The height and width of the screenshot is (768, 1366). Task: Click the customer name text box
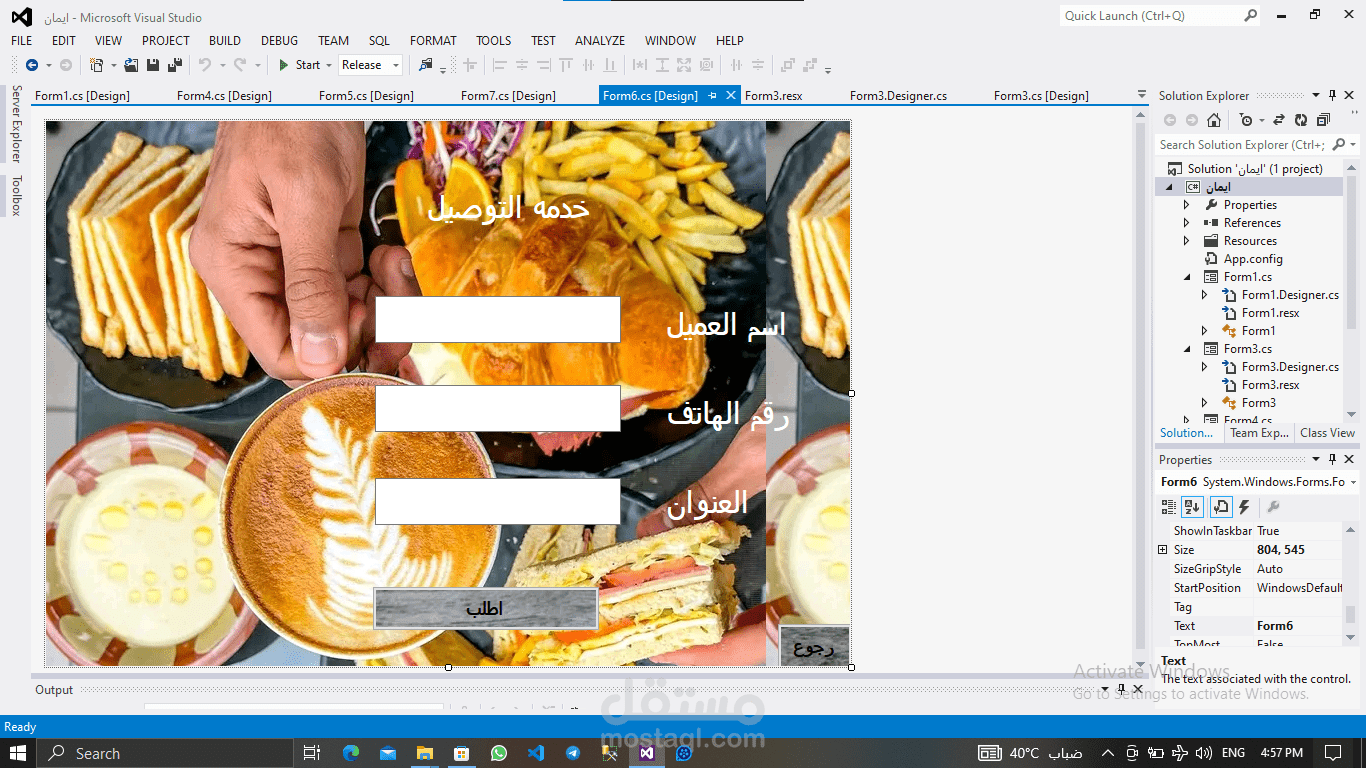click(x=497, y=320)
